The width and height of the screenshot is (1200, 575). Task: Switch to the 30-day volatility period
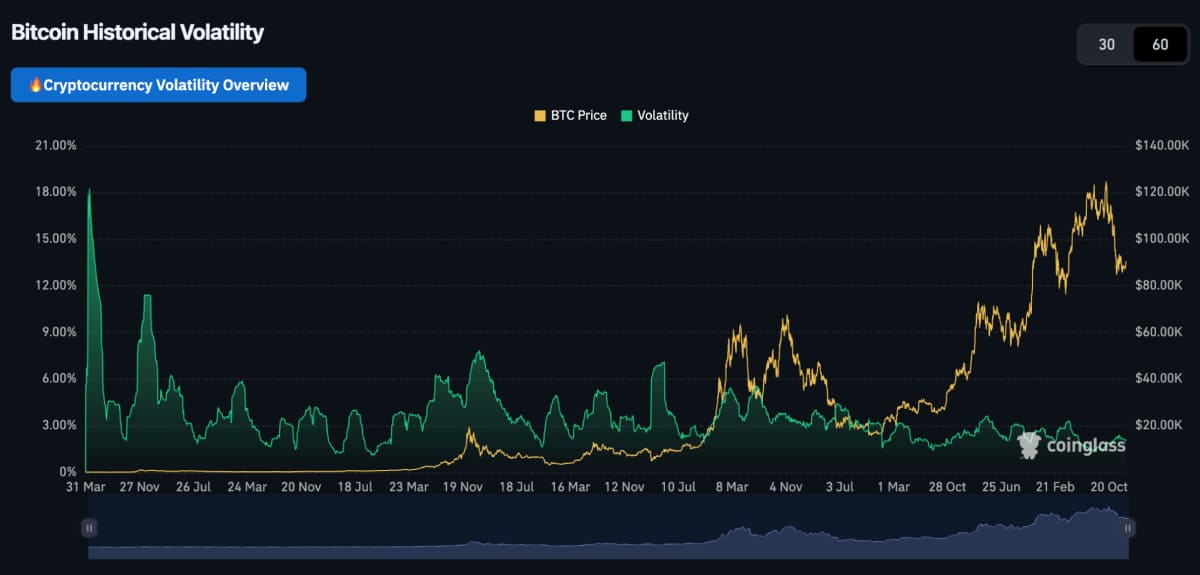[x=1106, y=44]
